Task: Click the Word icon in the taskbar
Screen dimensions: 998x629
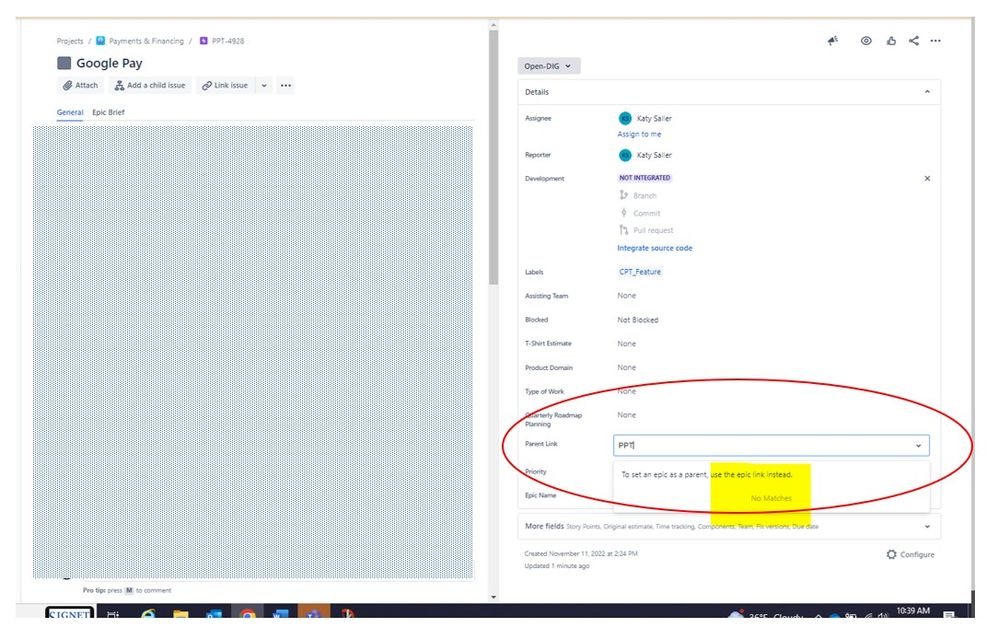Action: 280,614
